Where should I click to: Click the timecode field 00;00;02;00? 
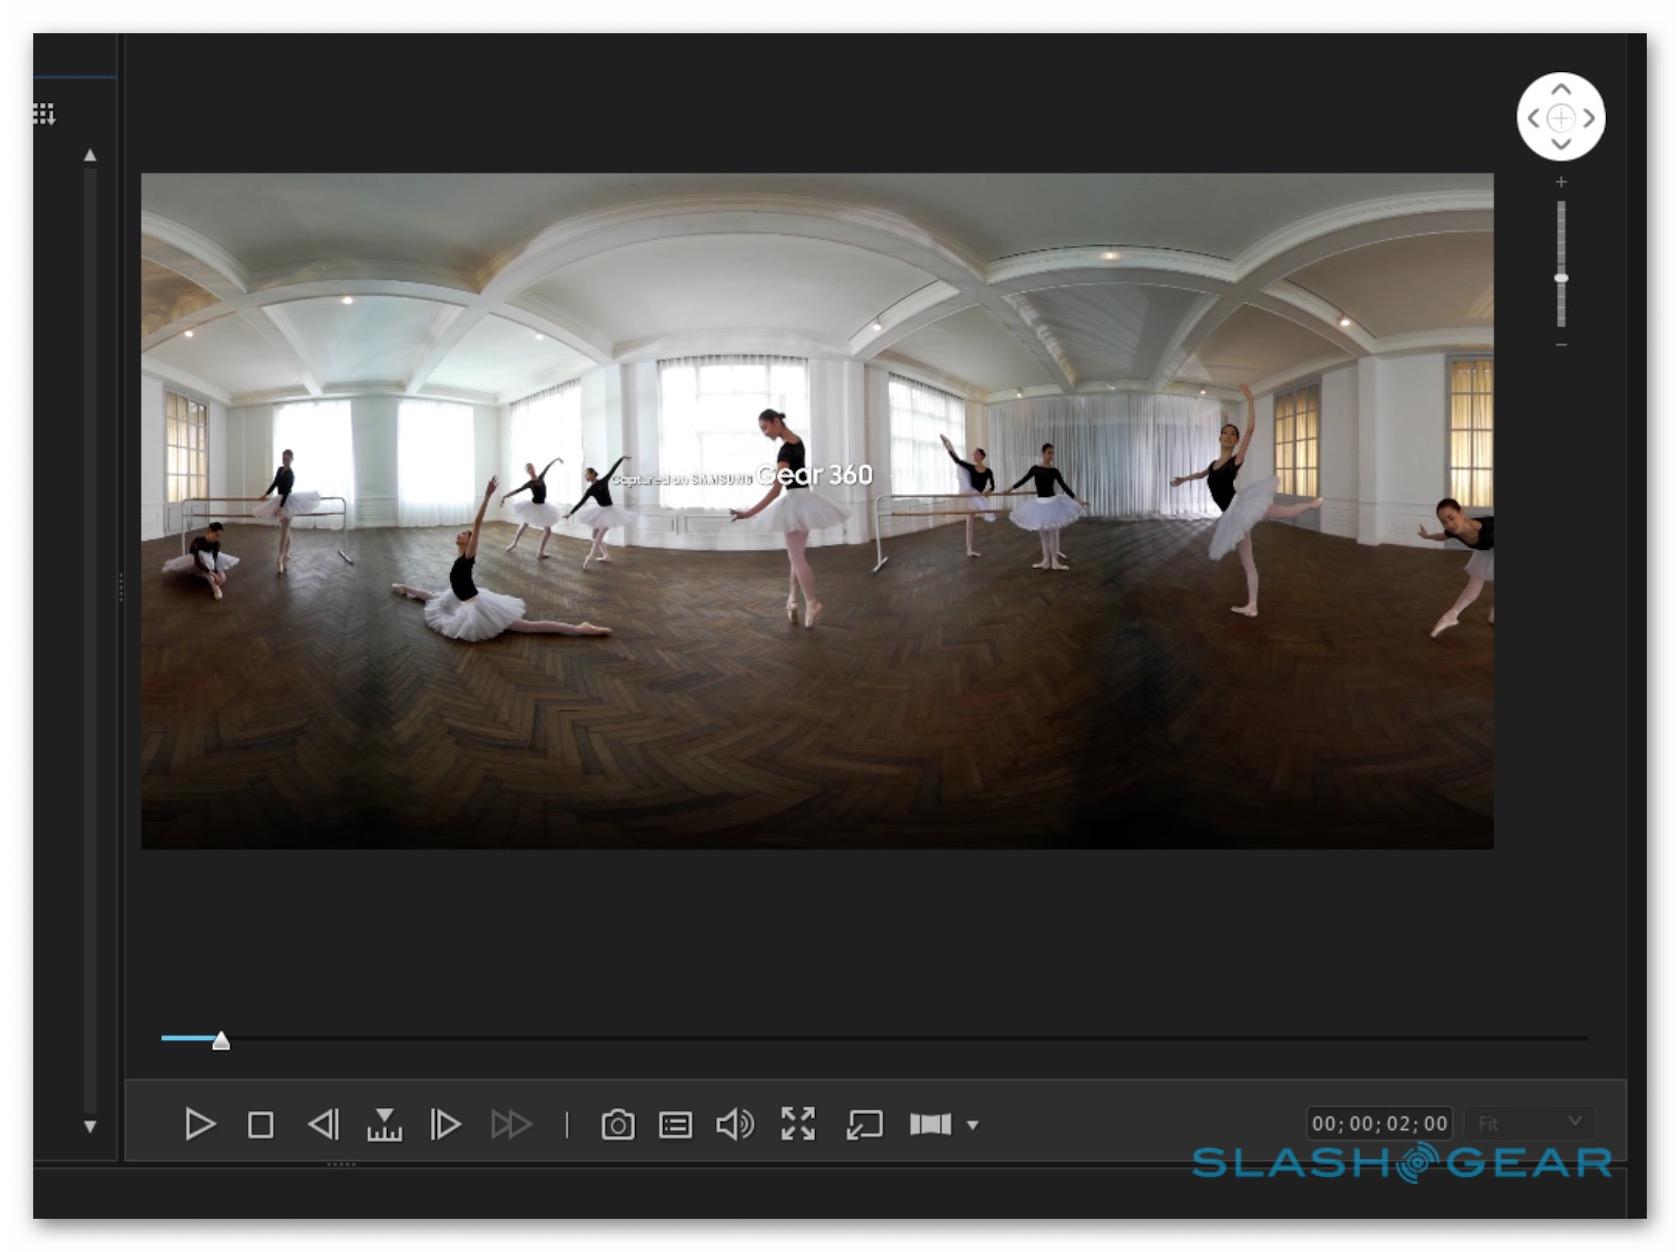pyautogui.click(x=1379, y=1123)
